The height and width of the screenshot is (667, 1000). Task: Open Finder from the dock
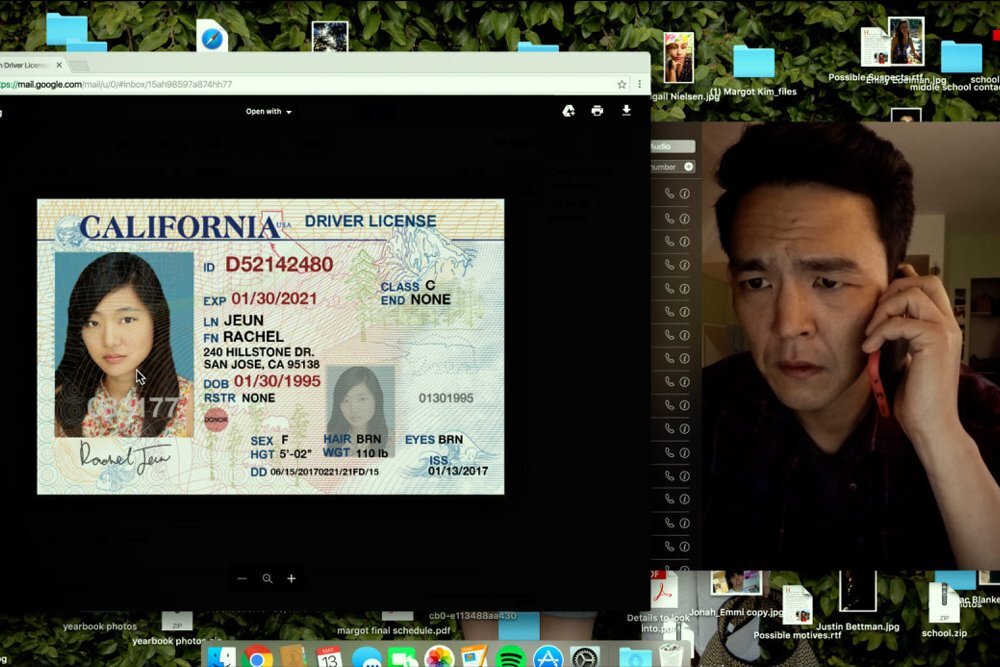[x=222, y=657]
